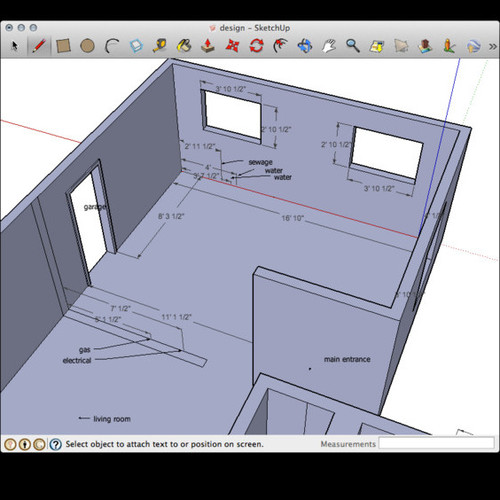
Task: Click the "electrical" text label
Action: tap(77, 360)
